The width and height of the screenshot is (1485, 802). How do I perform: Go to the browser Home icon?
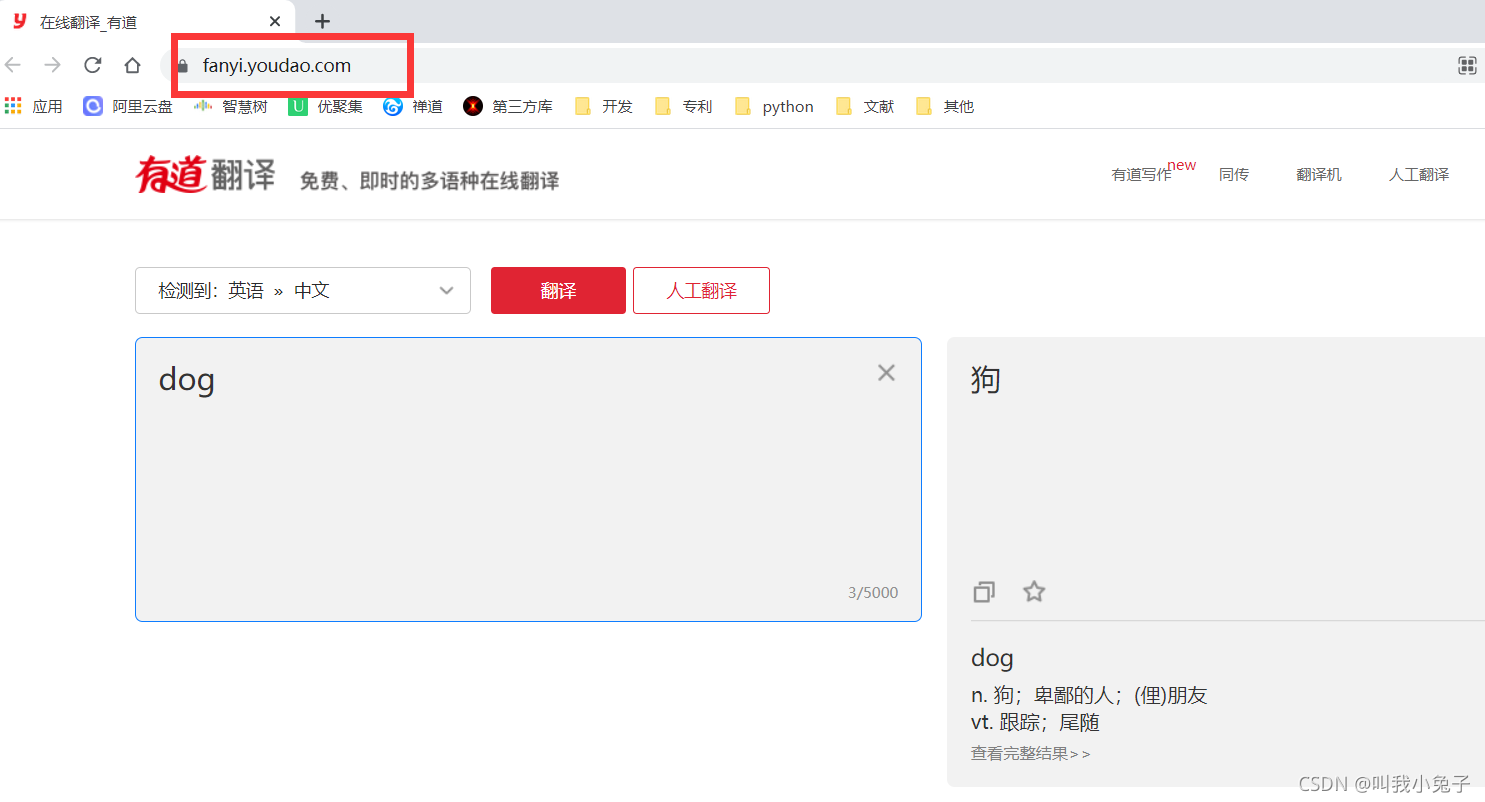click(132, 65)
